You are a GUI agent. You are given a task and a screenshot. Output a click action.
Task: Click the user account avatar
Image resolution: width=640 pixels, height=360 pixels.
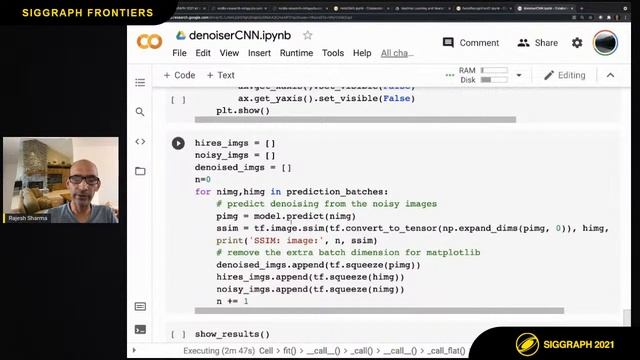pyautogui.click(x=605, y=42)
